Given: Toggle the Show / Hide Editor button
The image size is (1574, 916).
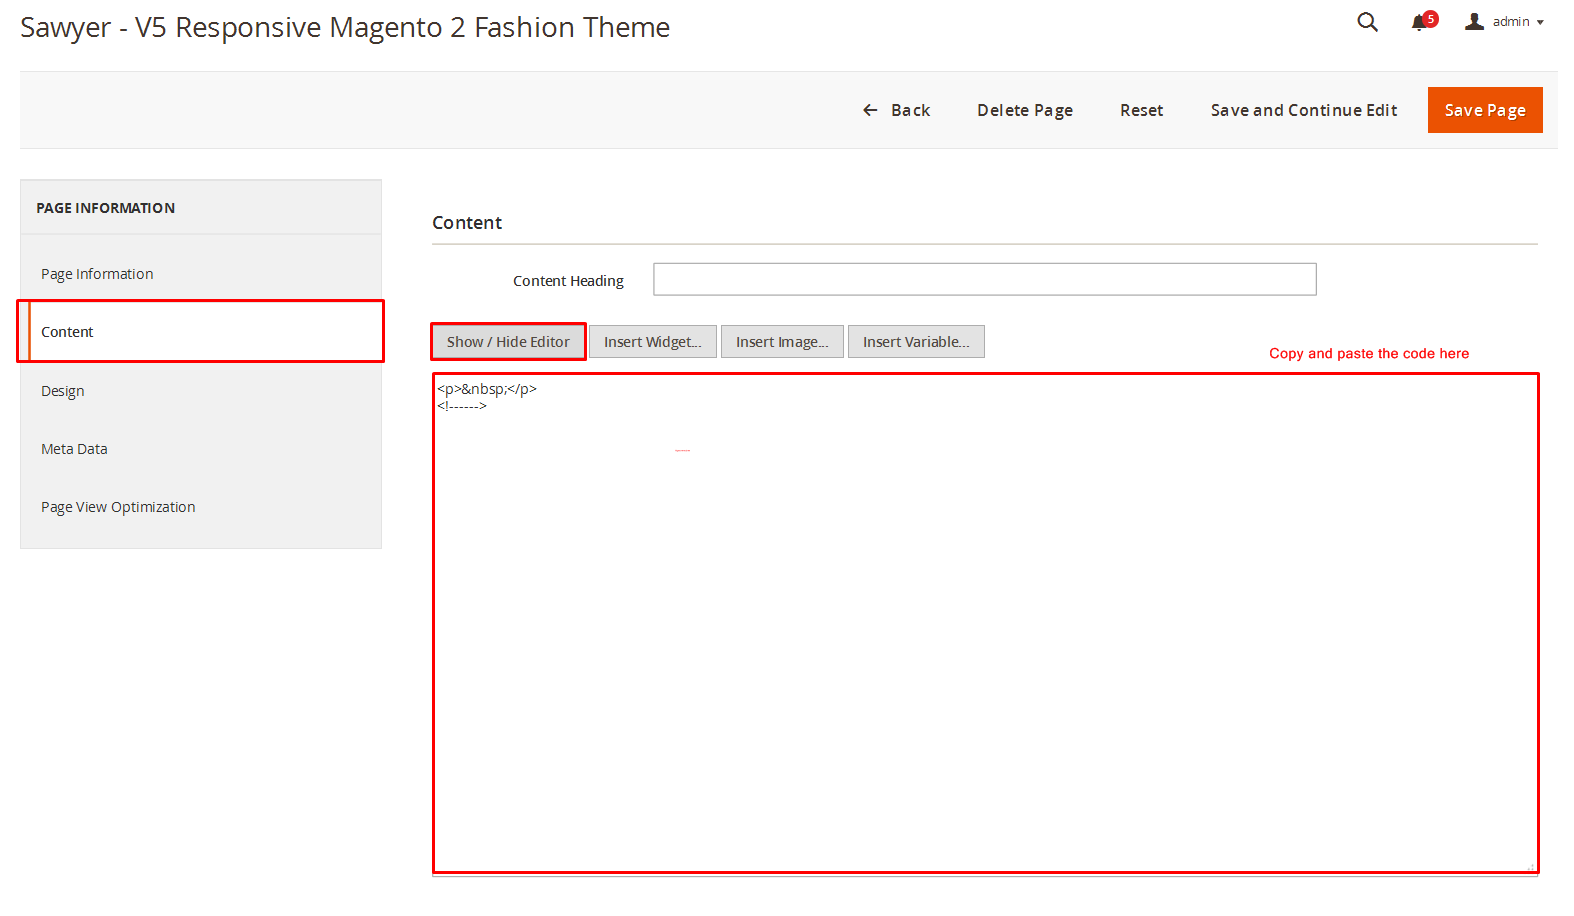Looking at the screenshot, I should click(508, 342).
